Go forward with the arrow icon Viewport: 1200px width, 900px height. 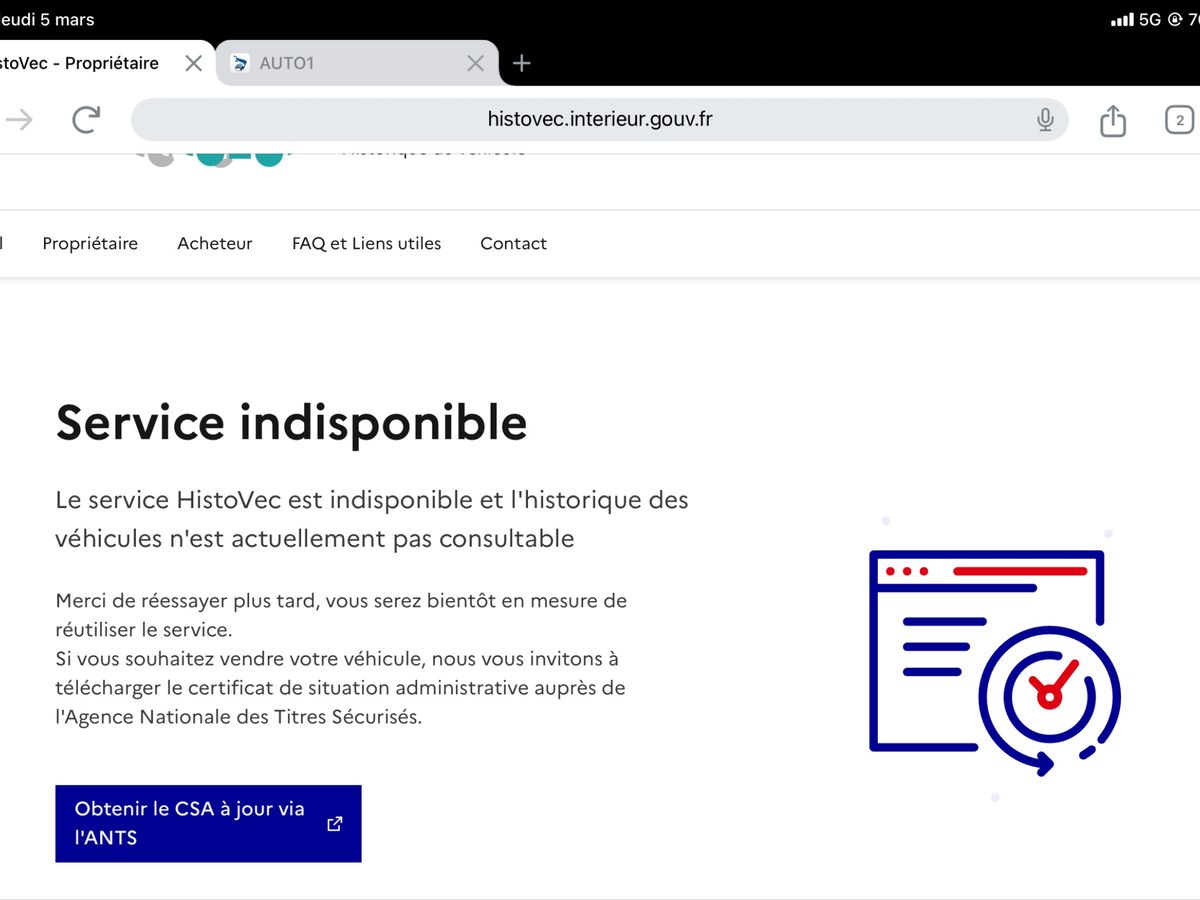click(20, 120)
